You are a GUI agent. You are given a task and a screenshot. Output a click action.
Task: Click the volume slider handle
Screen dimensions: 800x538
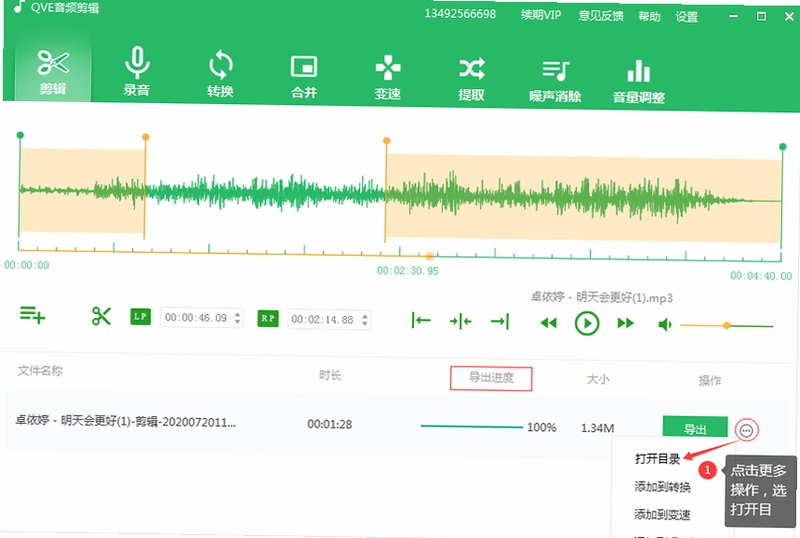(x=726, y=325)
